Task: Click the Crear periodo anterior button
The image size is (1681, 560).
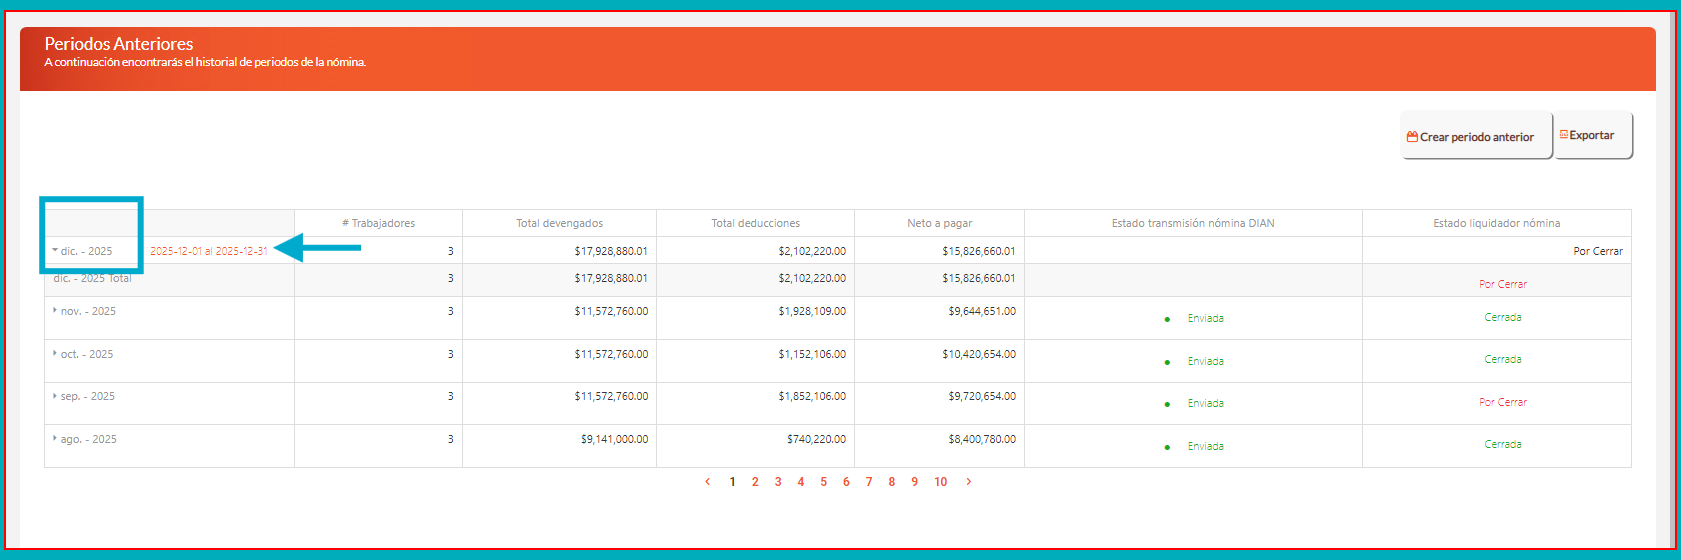Action: (x=1475, y=136)
